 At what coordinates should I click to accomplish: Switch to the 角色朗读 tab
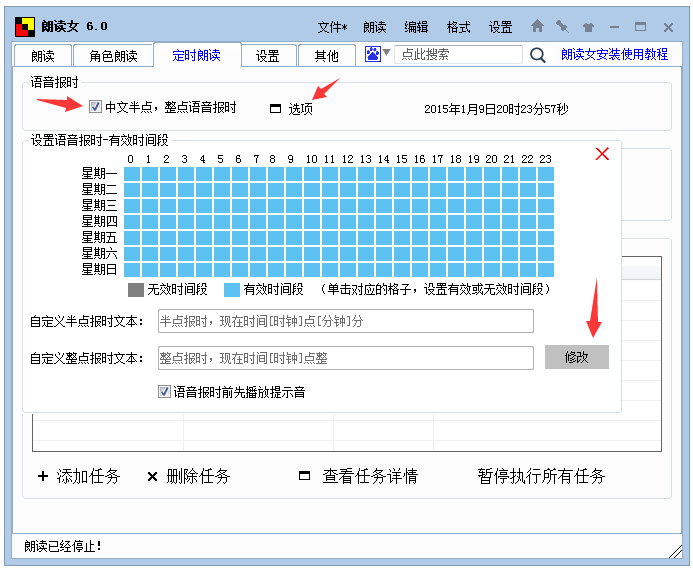click(113, 56)
